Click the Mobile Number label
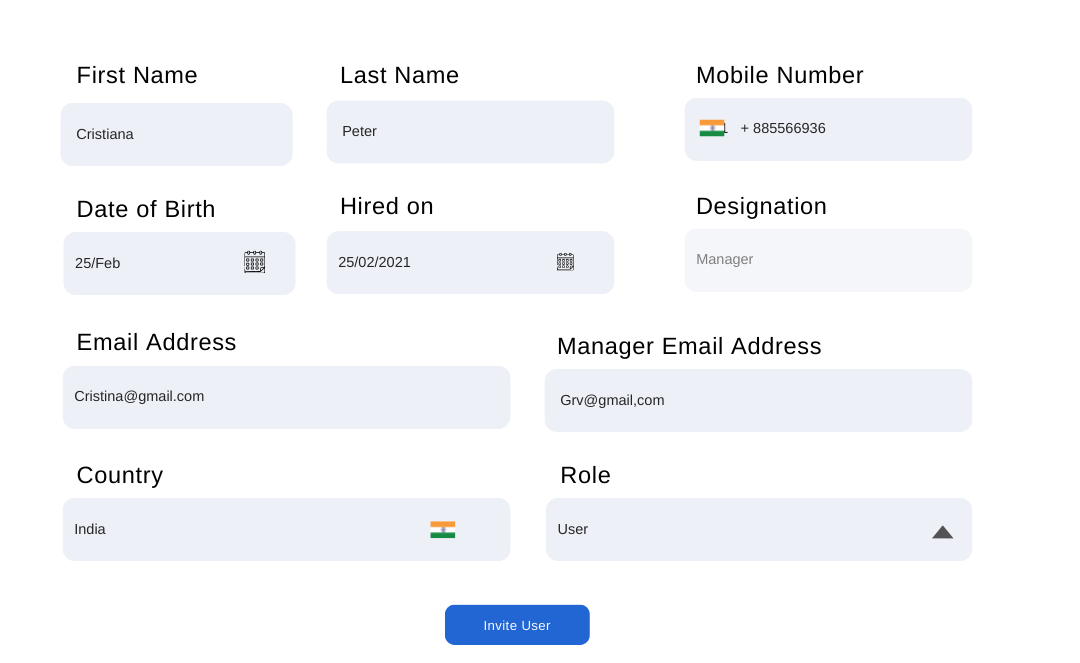 [x=779, y=75]
